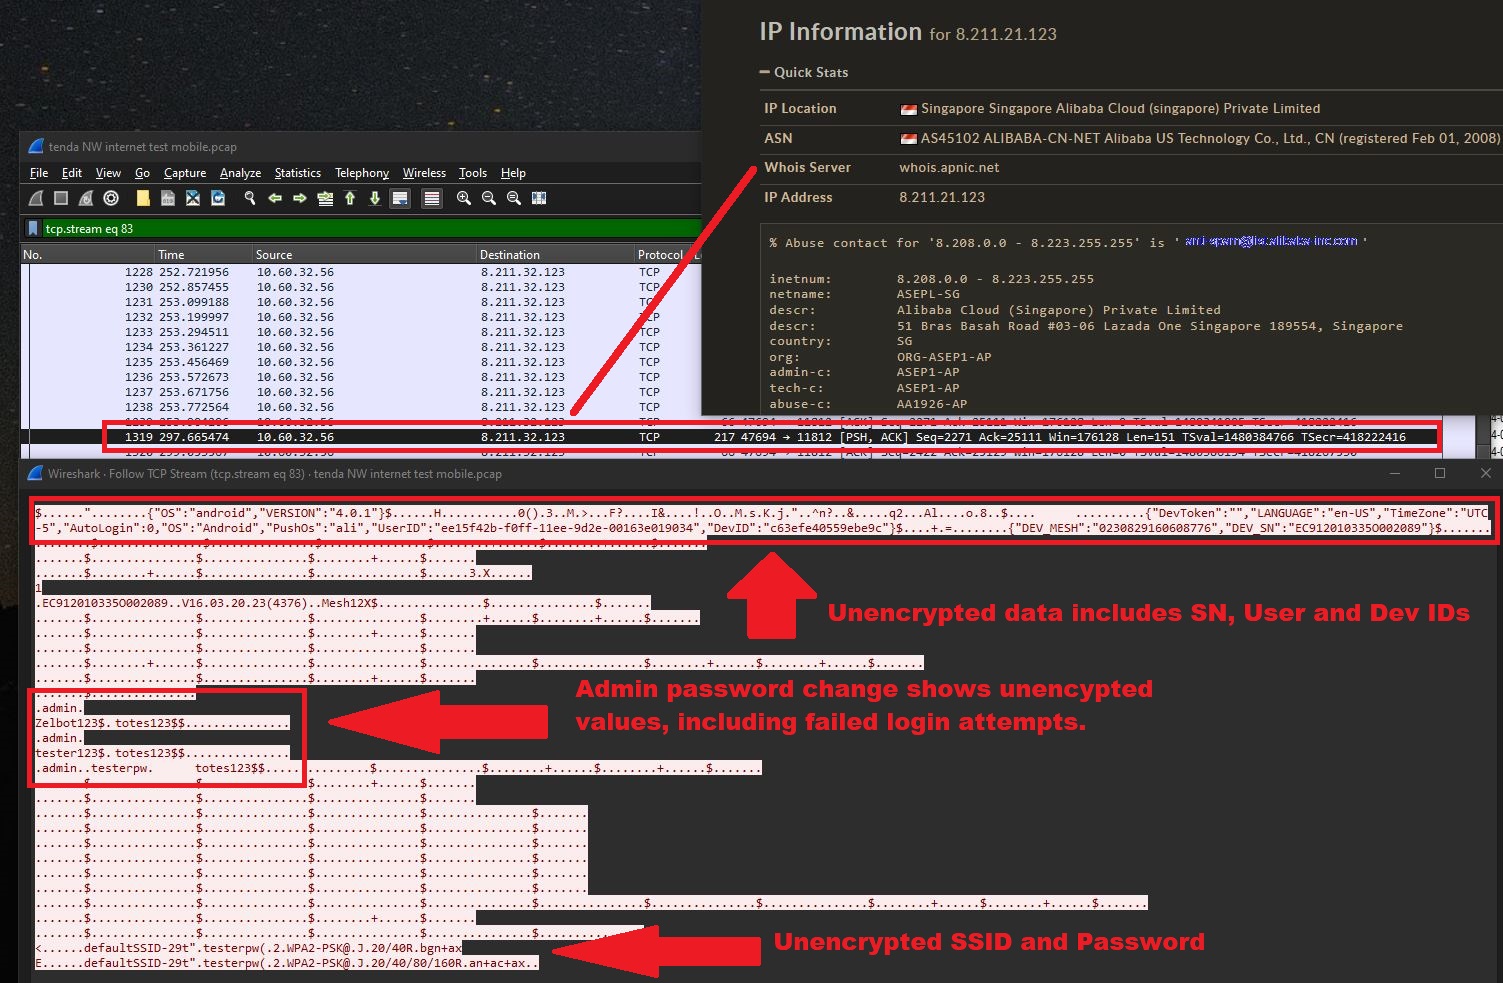Viewport: 1503px width, 983px height.
Task: Start capture with the shark fin icon
Action: [x=36, y=198]
